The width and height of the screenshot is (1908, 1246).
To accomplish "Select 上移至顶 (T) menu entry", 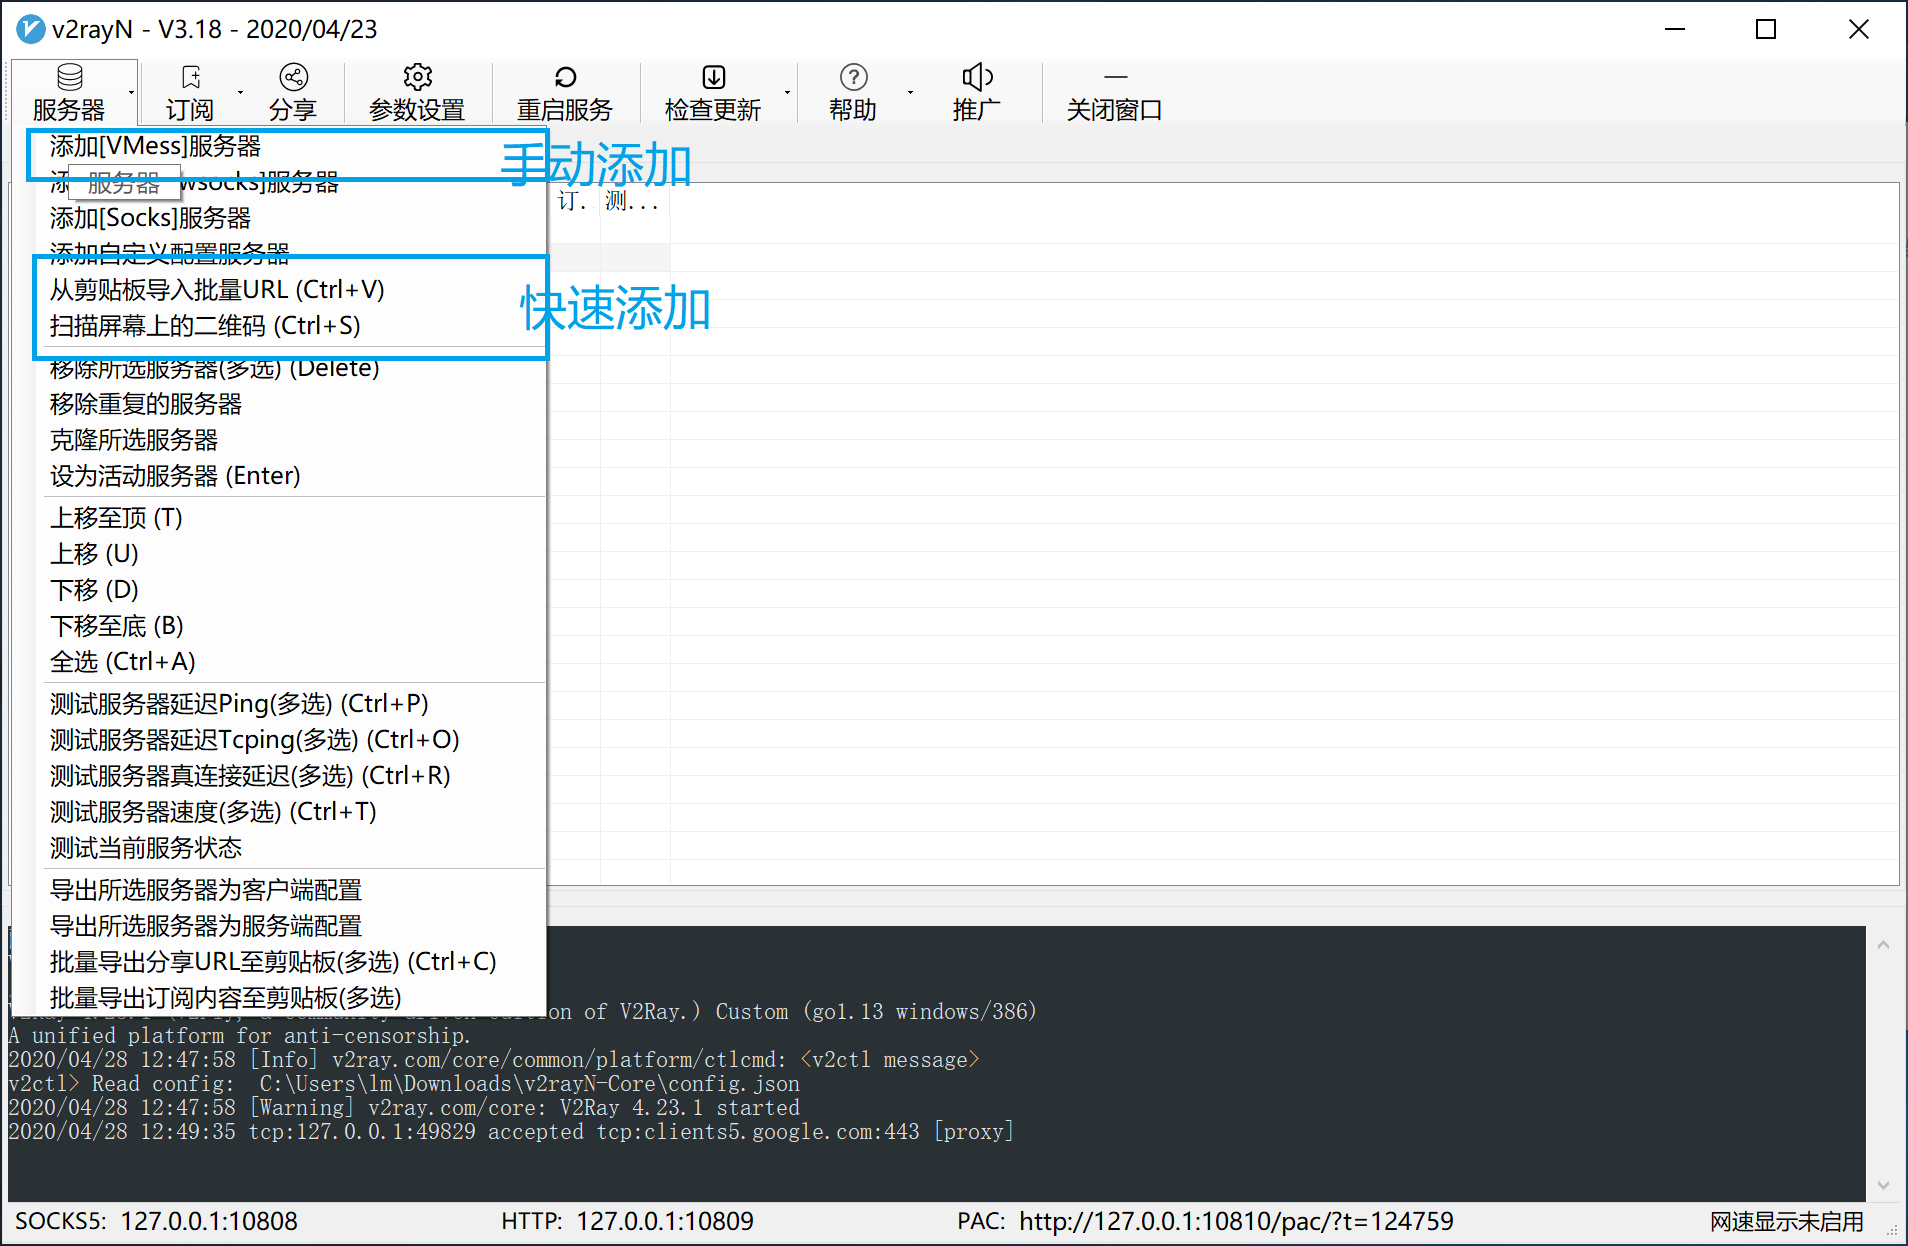I will click(116, 518).
